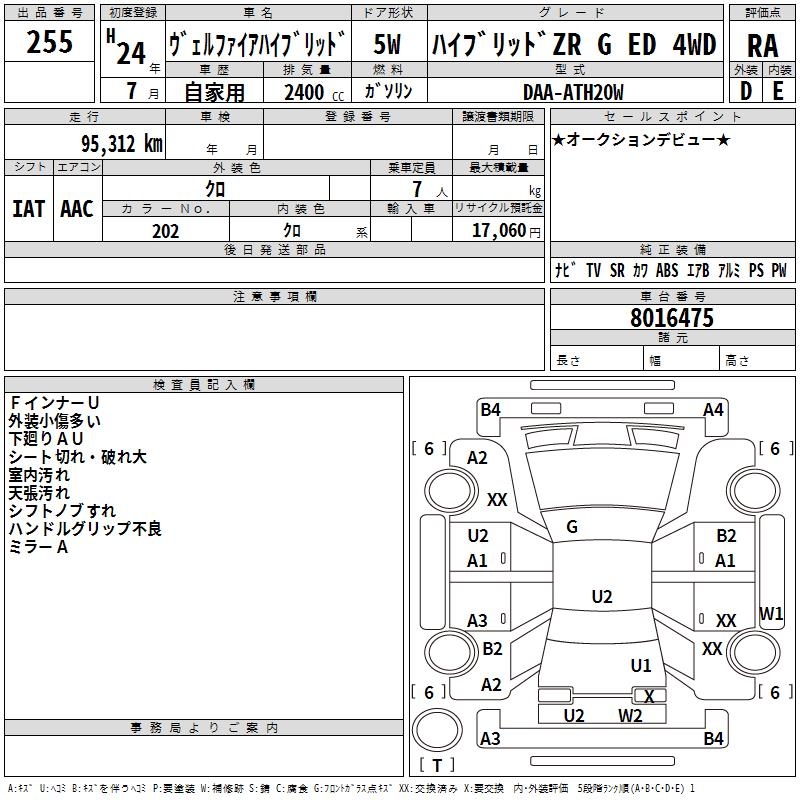This screenshot has height=800, width=800.
Task: Select inspector note ハンドルグリップ不良
Action: point(85,529)
